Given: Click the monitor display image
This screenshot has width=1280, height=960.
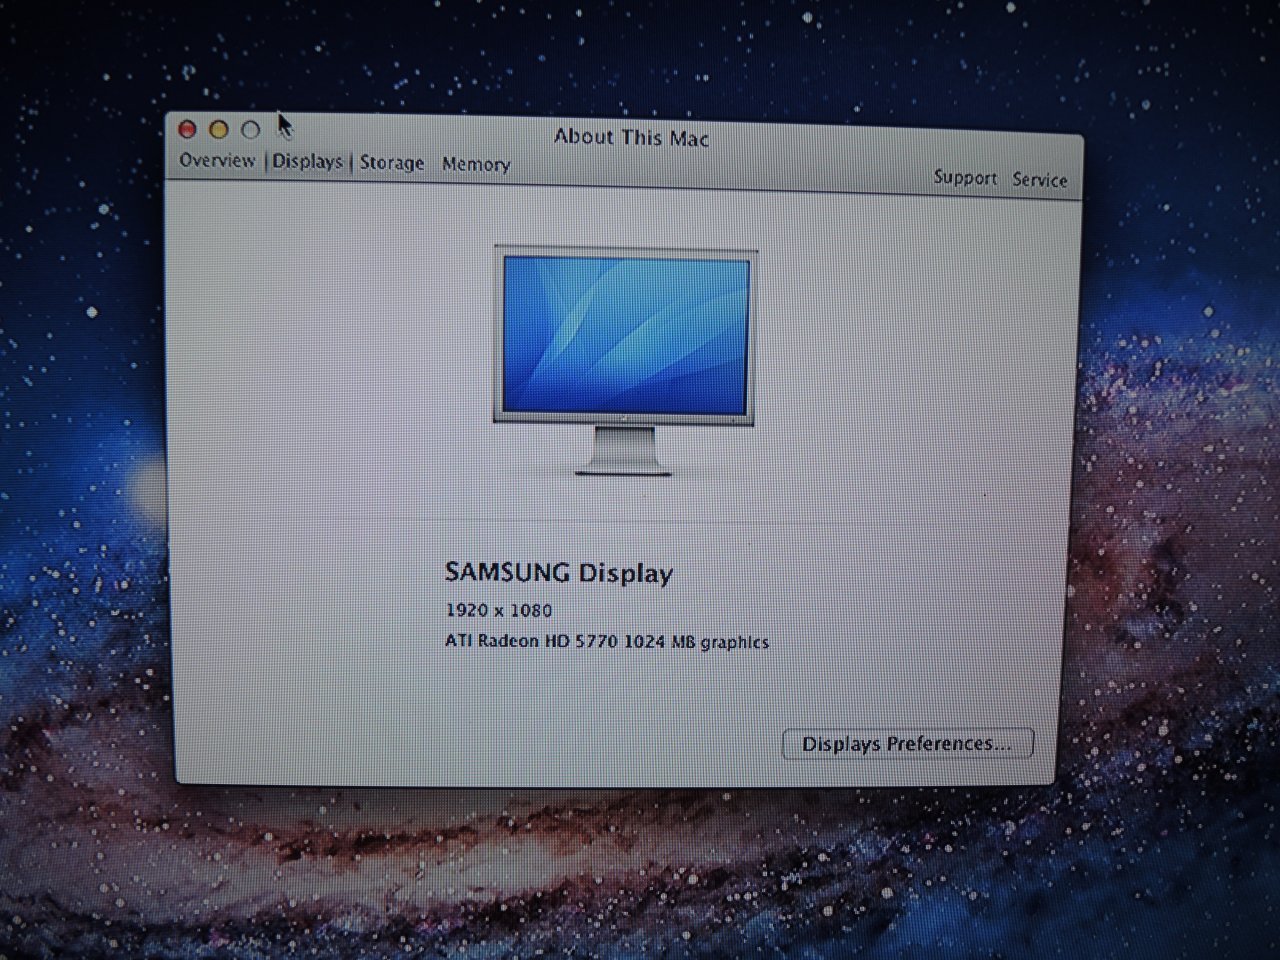Looking at the screenshot, I should (625, 361).
